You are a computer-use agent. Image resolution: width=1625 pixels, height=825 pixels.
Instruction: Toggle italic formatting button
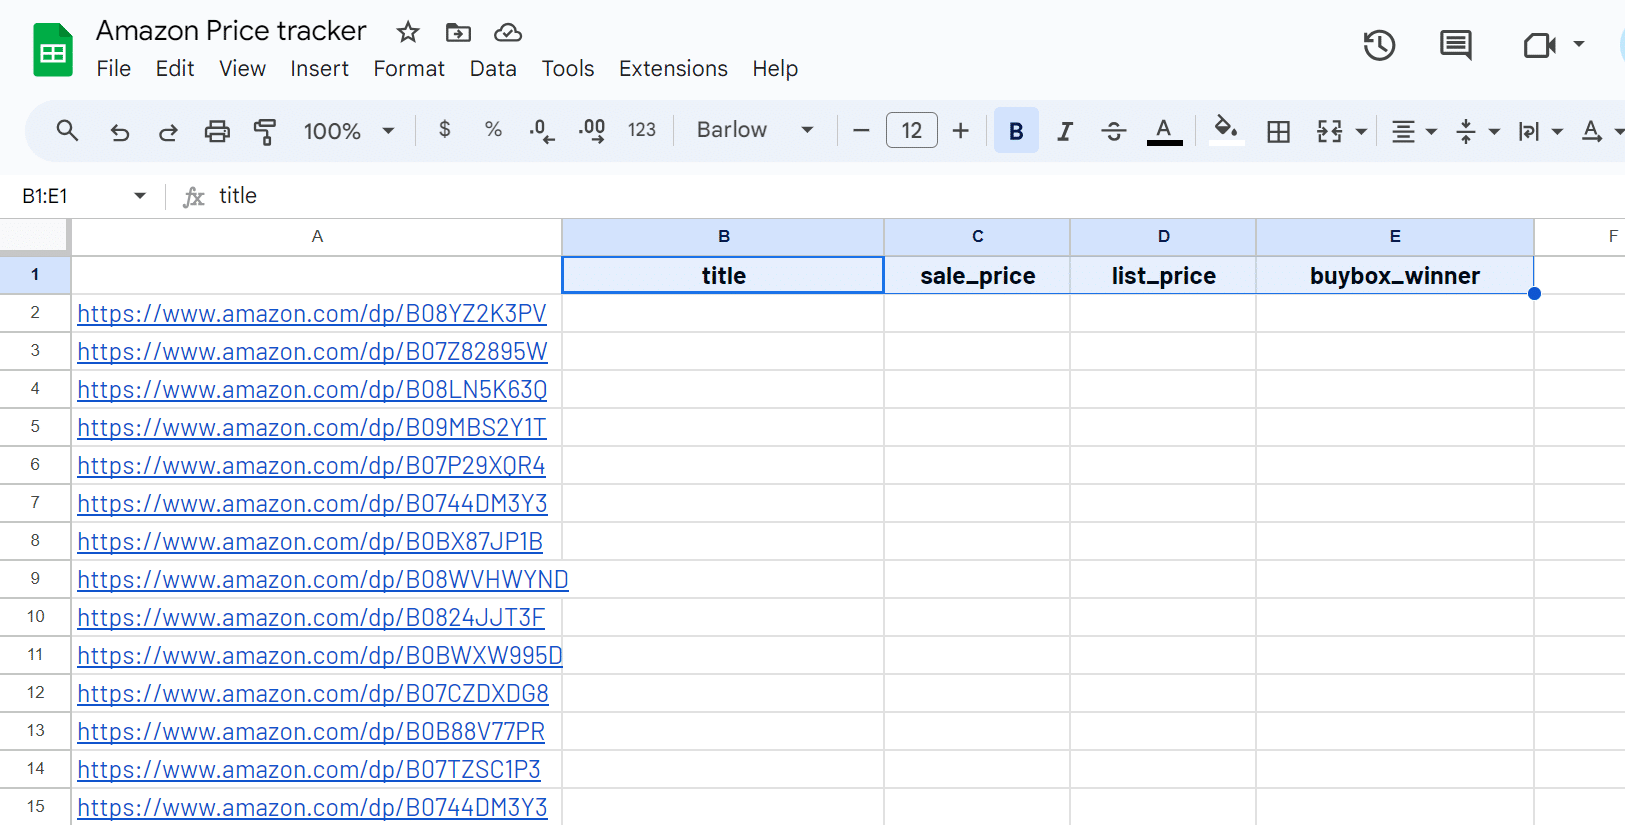coord(1065,131)
